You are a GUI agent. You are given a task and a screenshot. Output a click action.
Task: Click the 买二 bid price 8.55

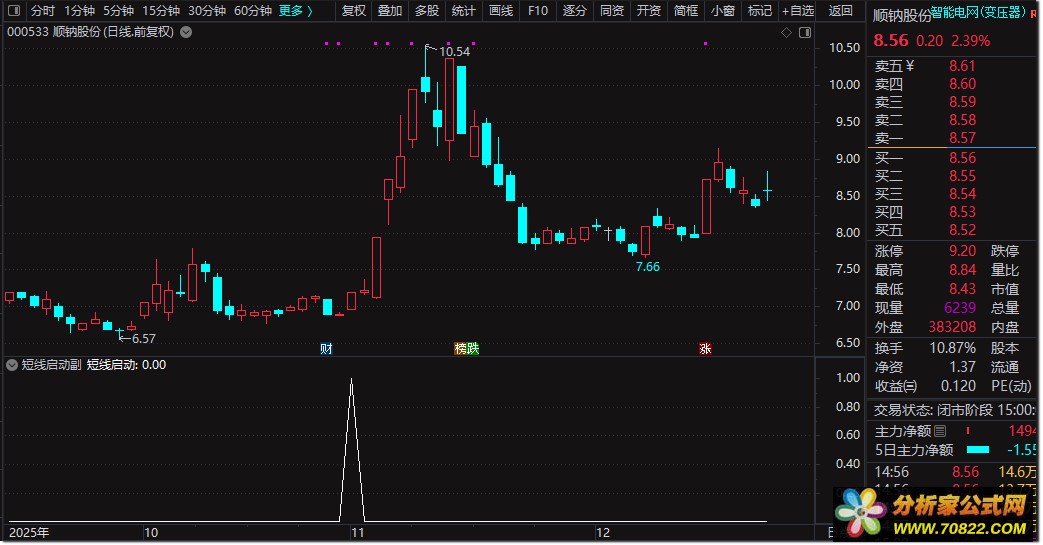coord(962,176)
